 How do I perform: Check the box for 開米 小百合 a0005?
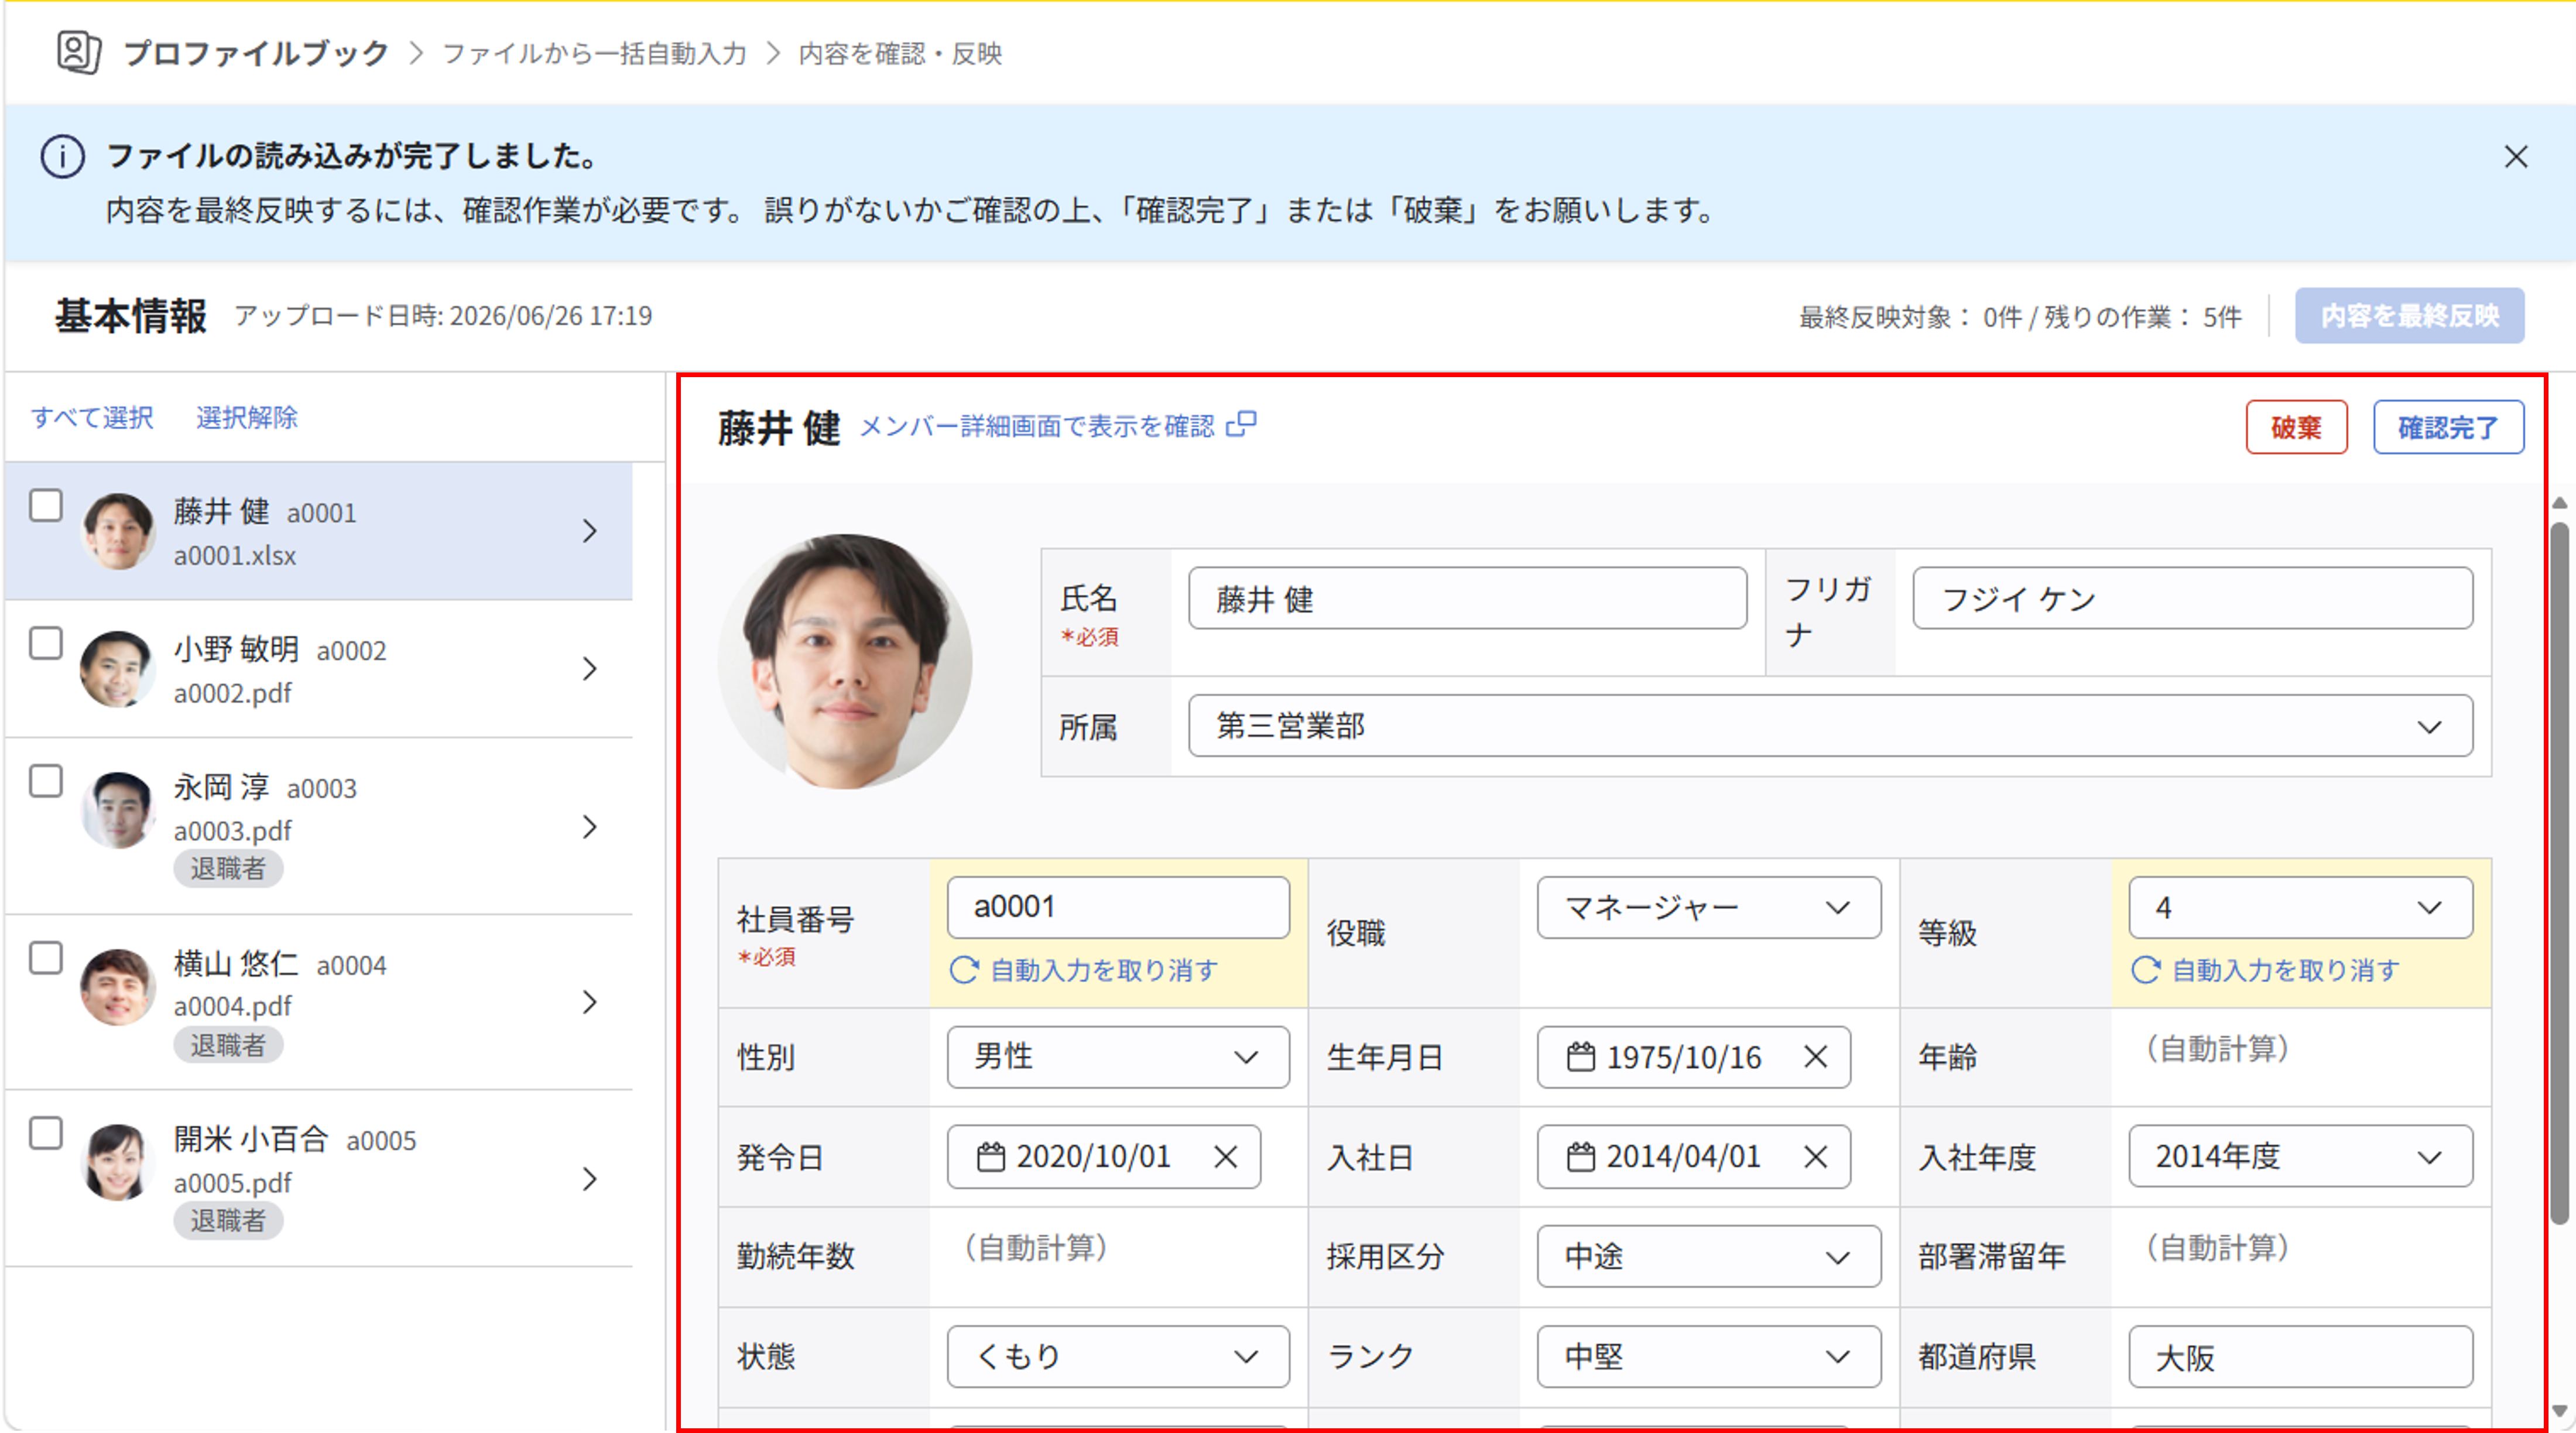tap(46, 1134)
